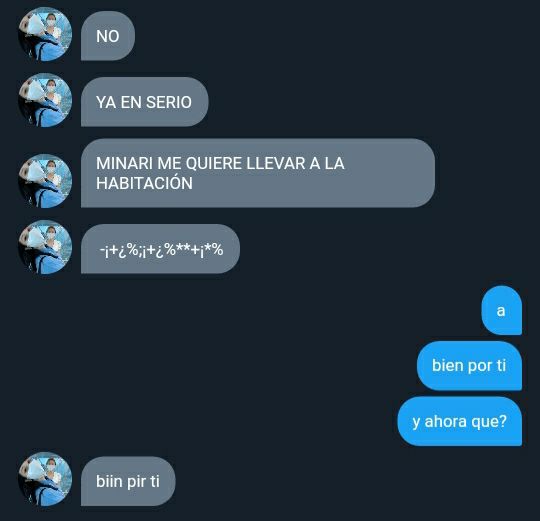Click the word 'pir' in last message

(x=136, y=482)
